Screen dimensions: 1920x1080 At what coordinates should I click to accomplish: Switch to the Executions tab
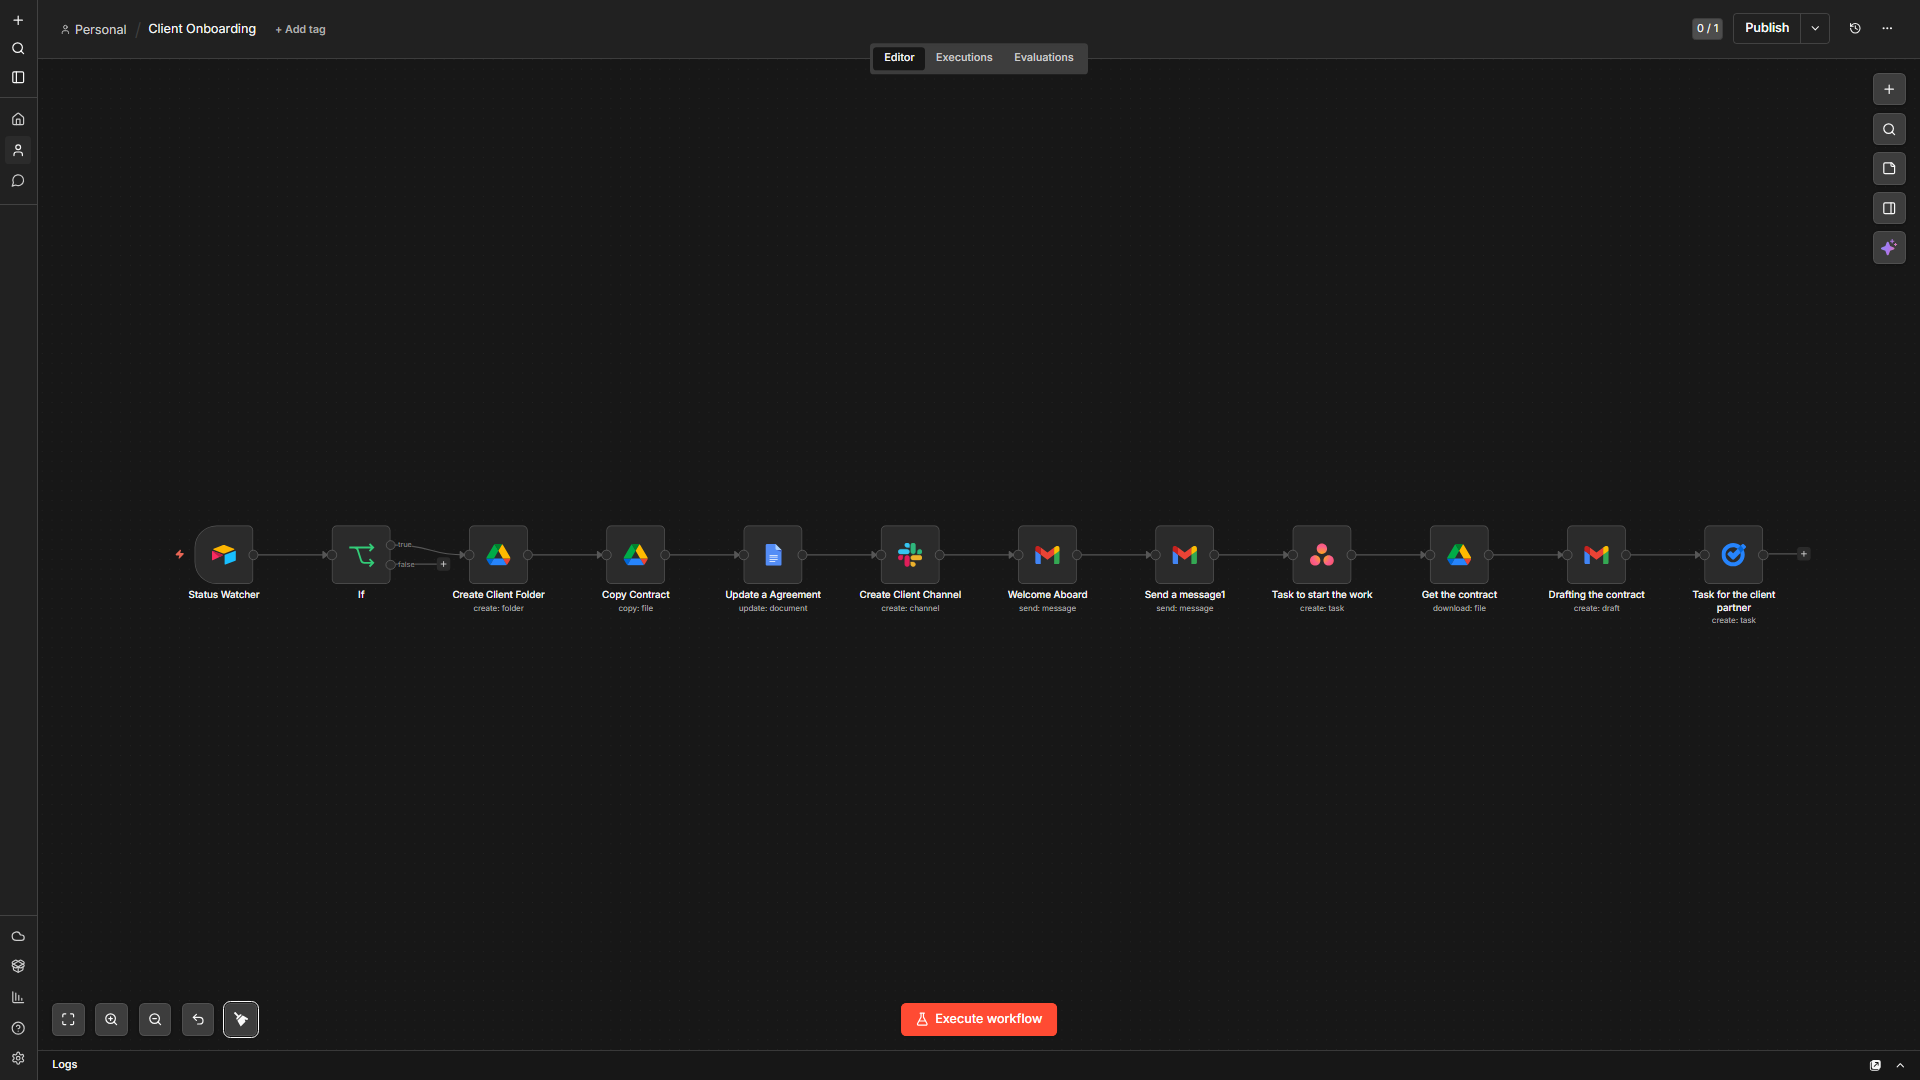tap(964, 57)
